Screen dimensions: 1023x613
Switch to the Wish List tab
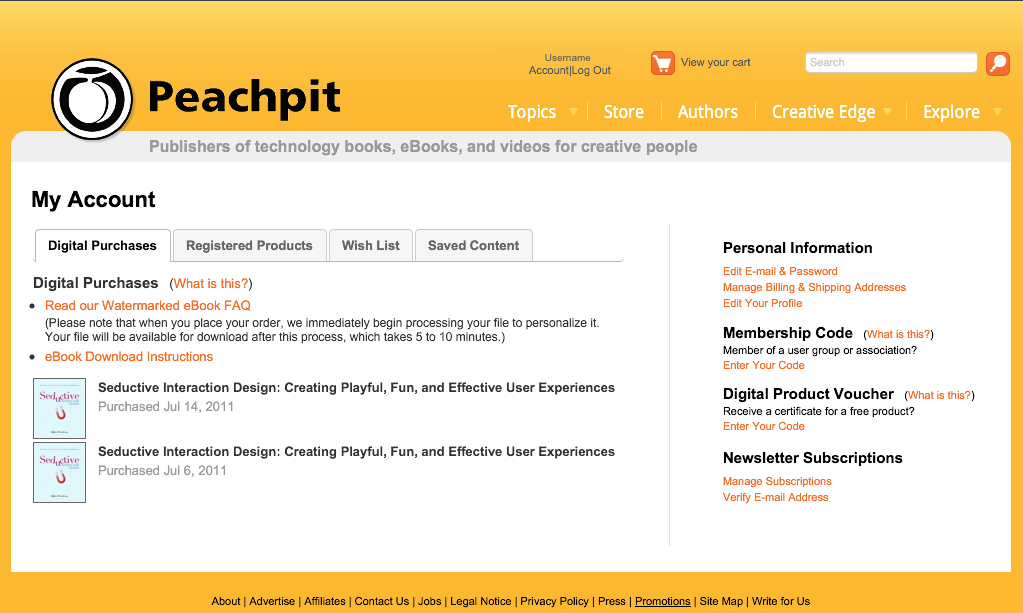coord(371,246)
